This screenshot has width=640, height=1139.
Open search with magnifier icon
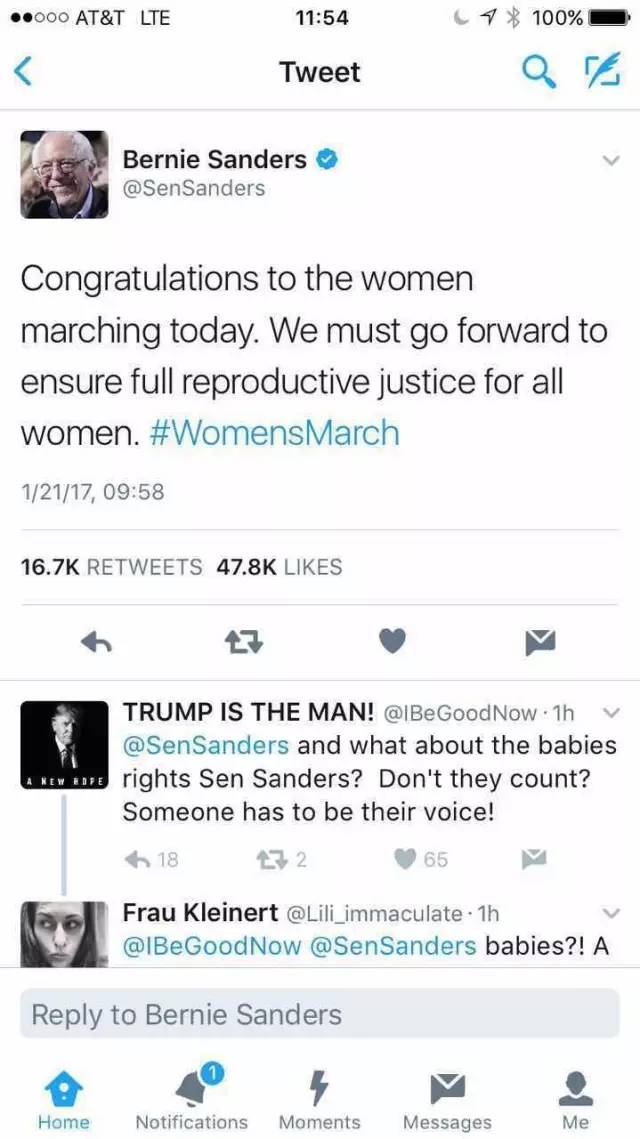pyautogui.click(x=540, y=71)
